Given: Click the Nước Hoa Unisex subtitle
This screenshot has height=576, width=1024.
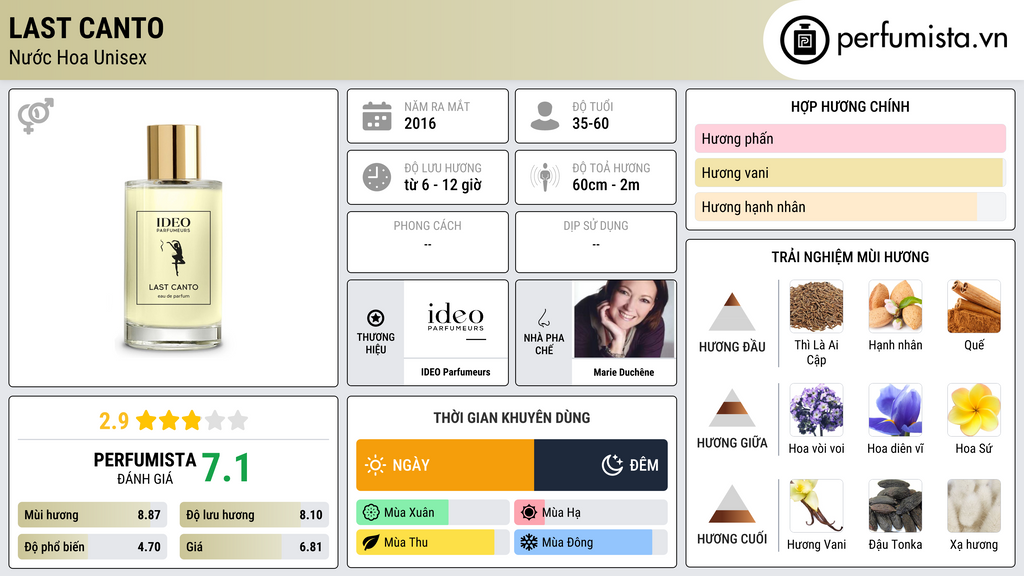Looking at the screenshot, I should [78, 58].
